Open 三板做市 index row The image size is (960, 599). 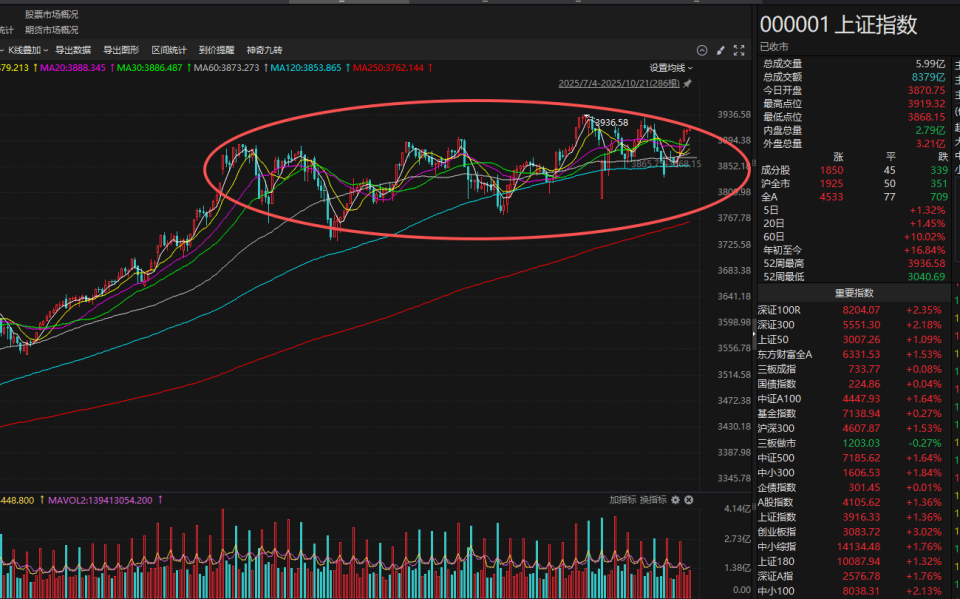click(853, 443)
